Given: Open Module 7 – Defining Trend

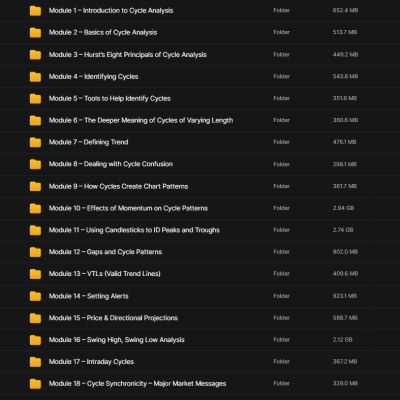Looking at the screenshot, I should 89,142.
